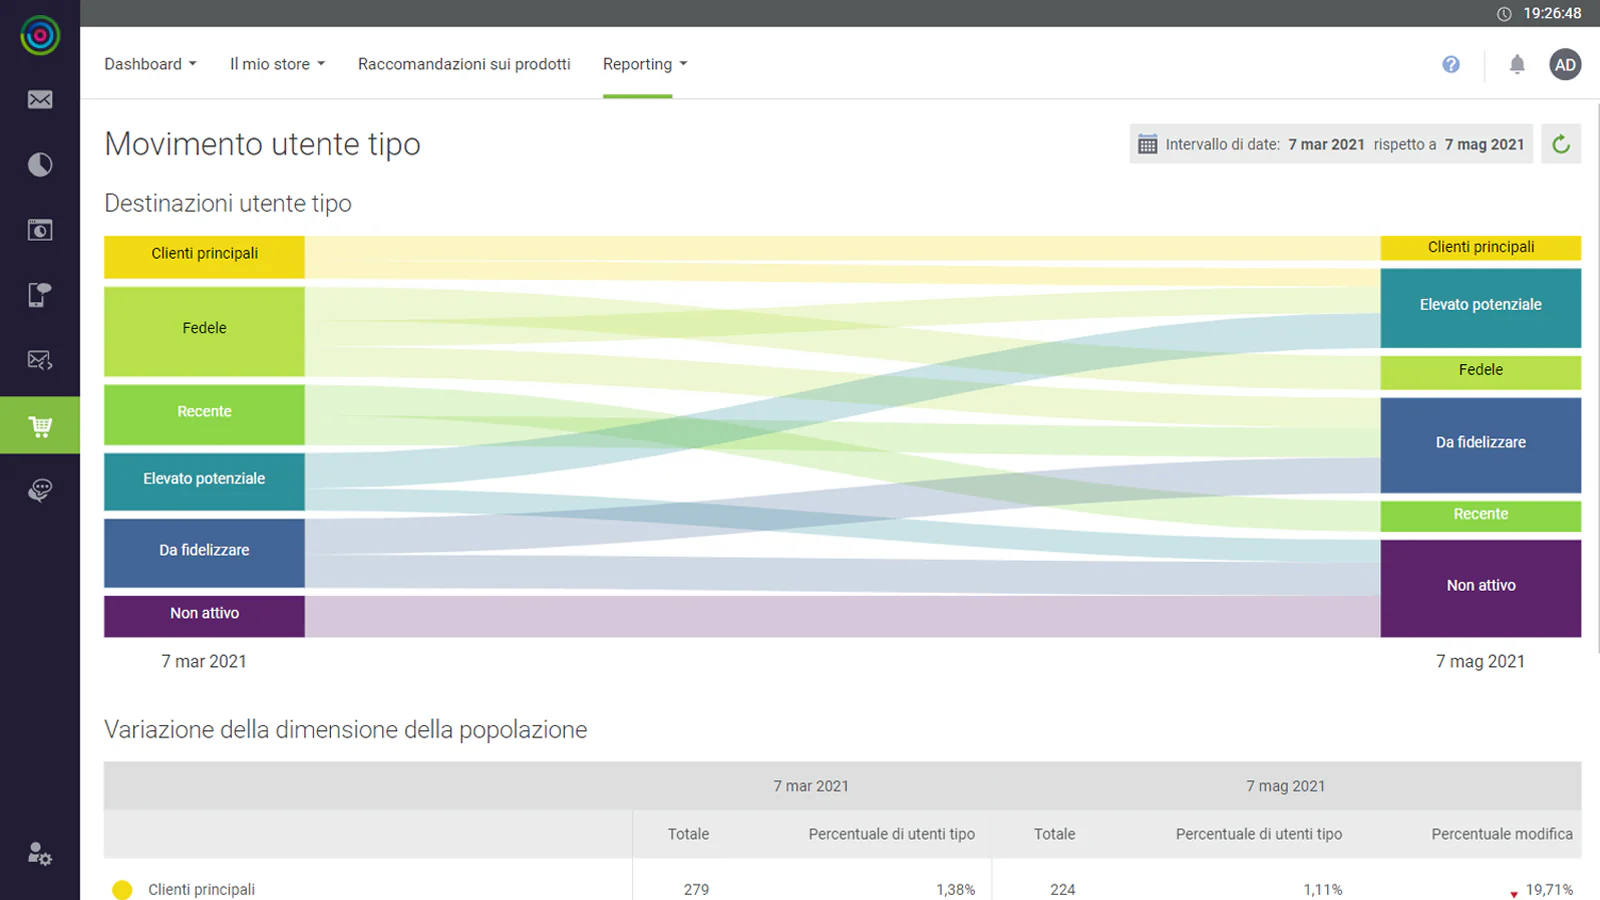
Task: Select the right Da fidelizzare block
Action: 1481,445
